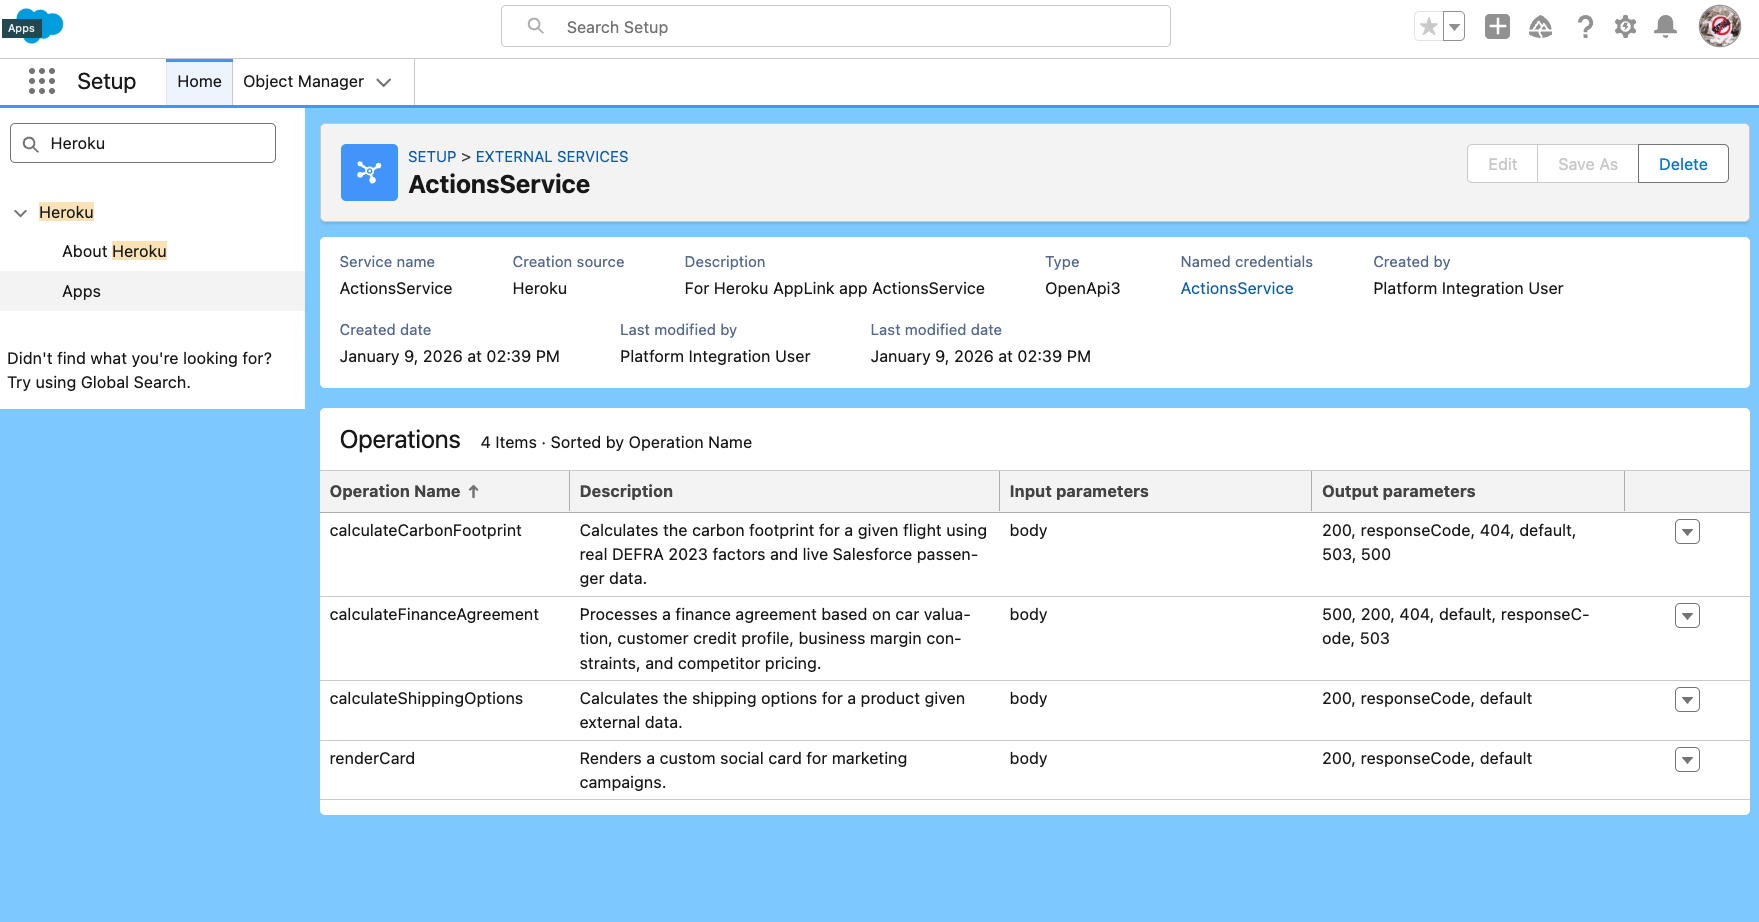Viewport: 1759px width, 922px height.
Task: Open the Help question mark icon
Action: (1584, 27)
